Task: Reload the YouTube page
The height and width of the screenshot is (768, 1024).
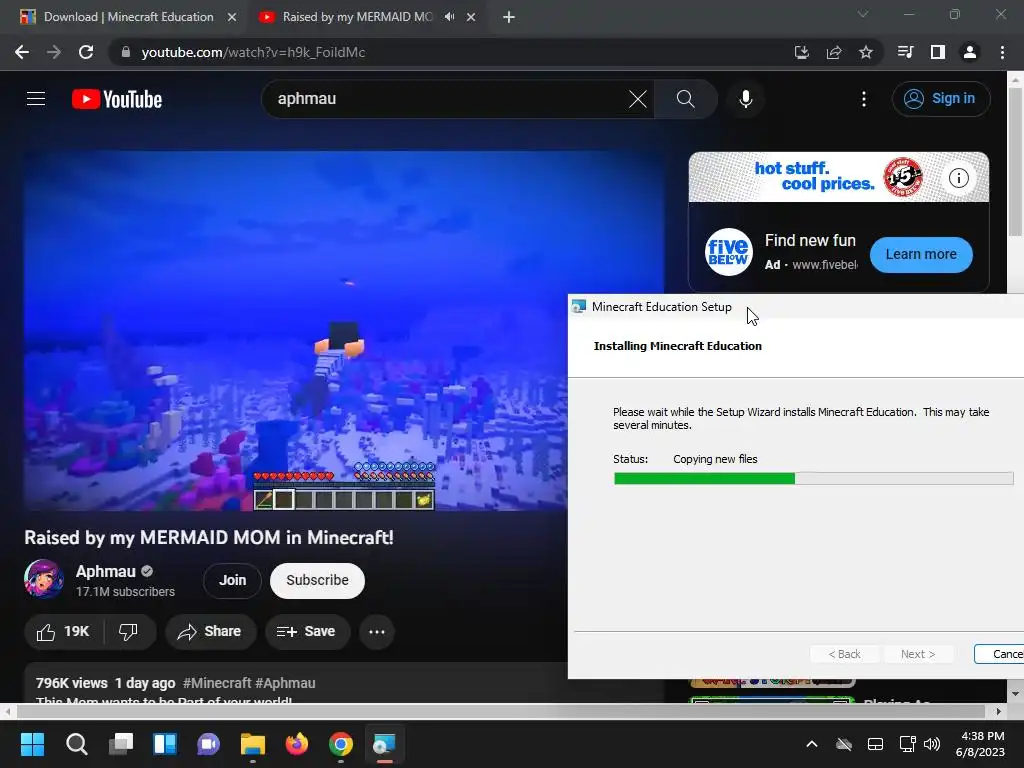Action: point(86,52)
